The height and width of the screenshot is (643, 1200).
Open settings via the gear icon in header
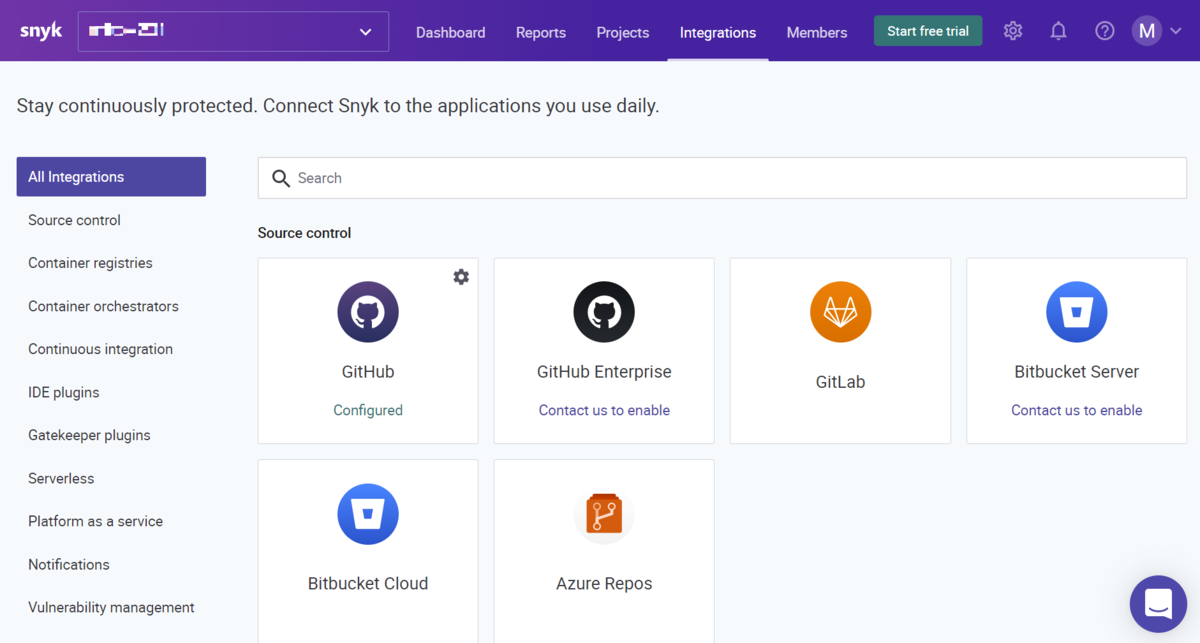tap(1013, 31)
